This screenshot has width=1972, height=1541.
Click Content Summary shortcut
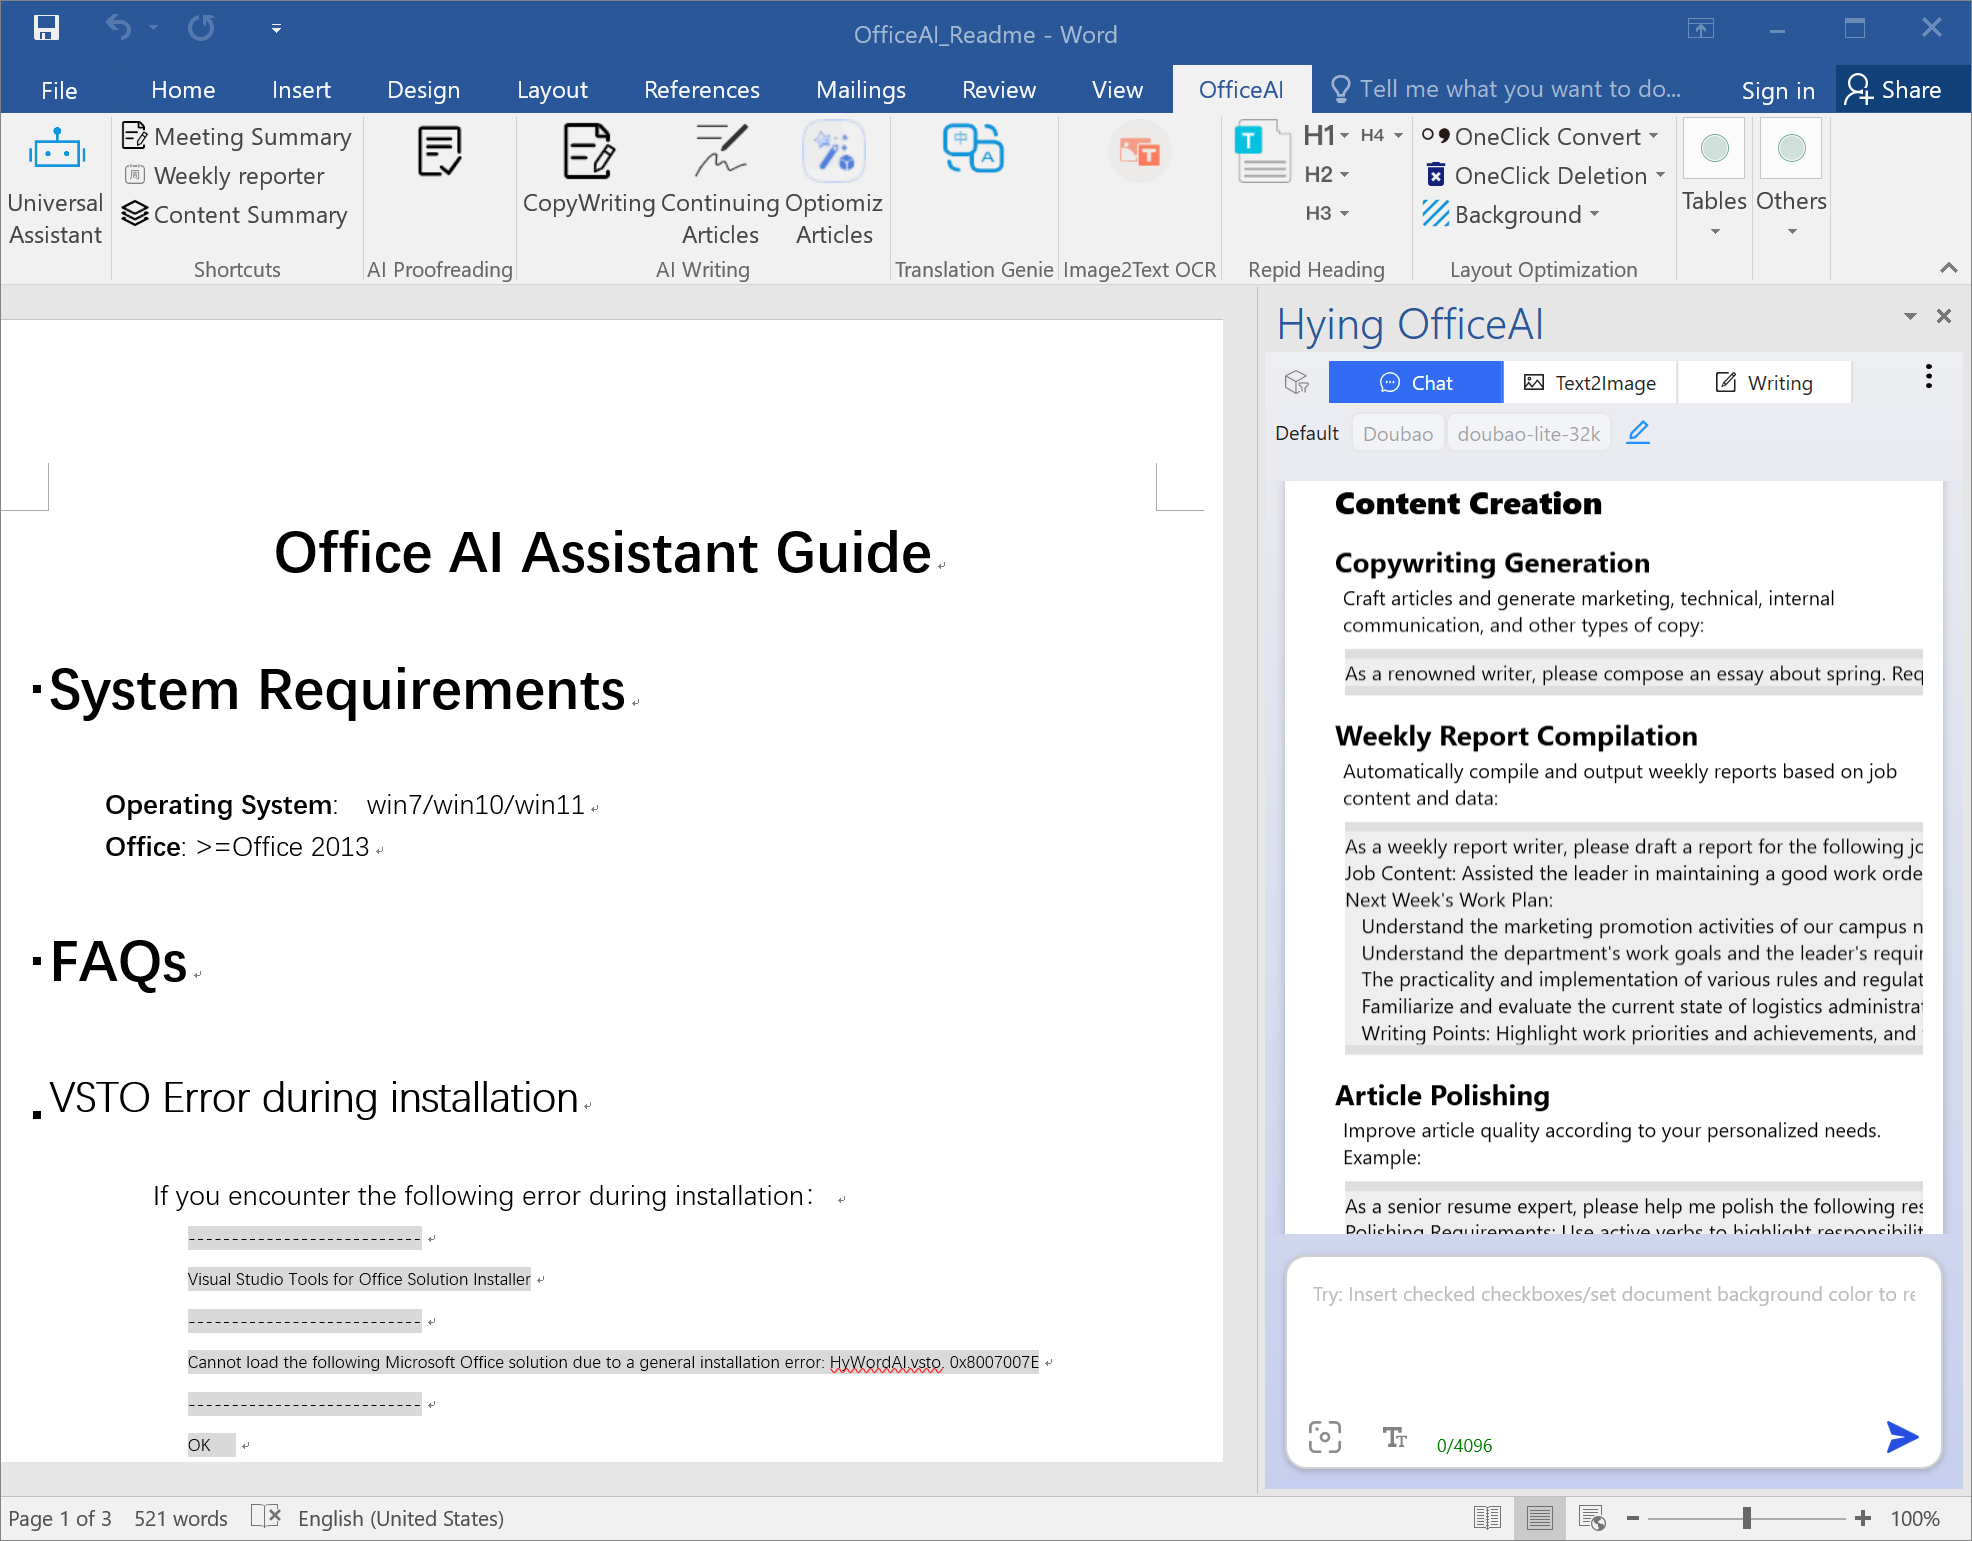point(235,214)
